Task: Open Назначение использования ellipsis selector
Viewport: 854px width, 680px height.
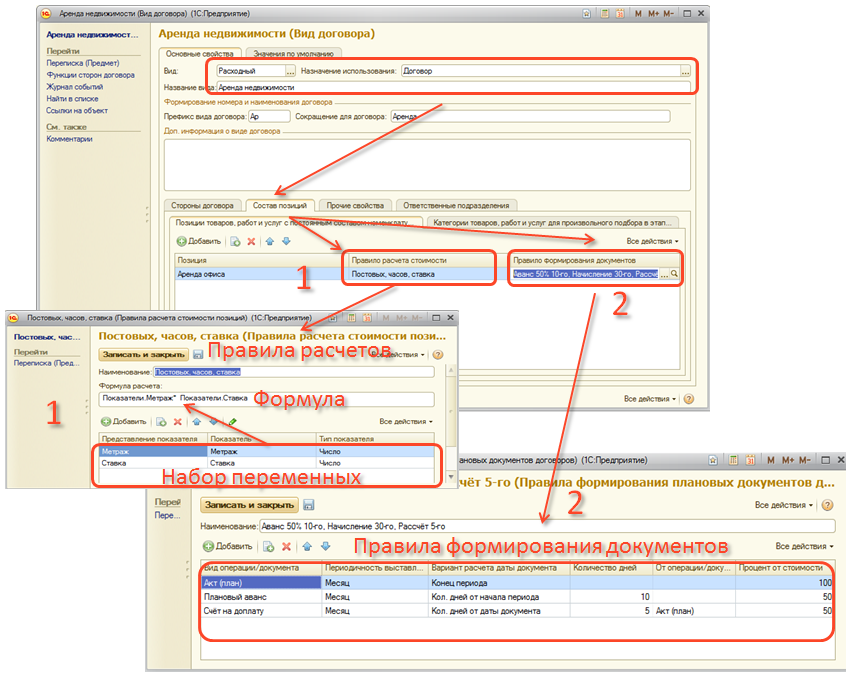Action: pos(685,72)
